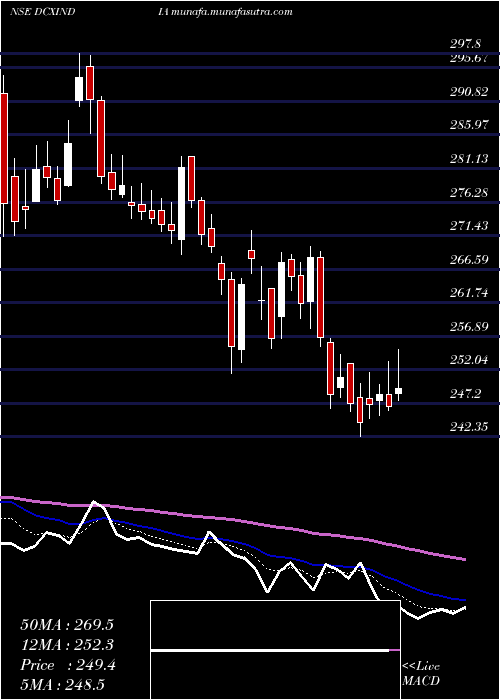Click the 256.89 price axis label
Screen dimensions: 500x700
(469, 327)
